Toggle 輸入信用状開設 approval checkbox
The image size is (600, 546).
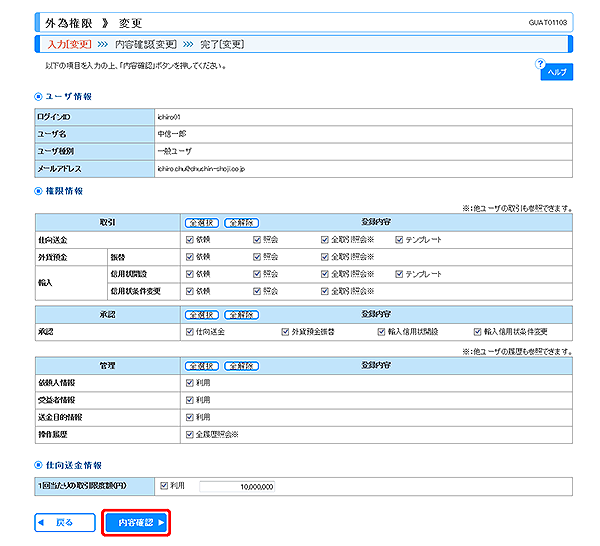(381, 332)
